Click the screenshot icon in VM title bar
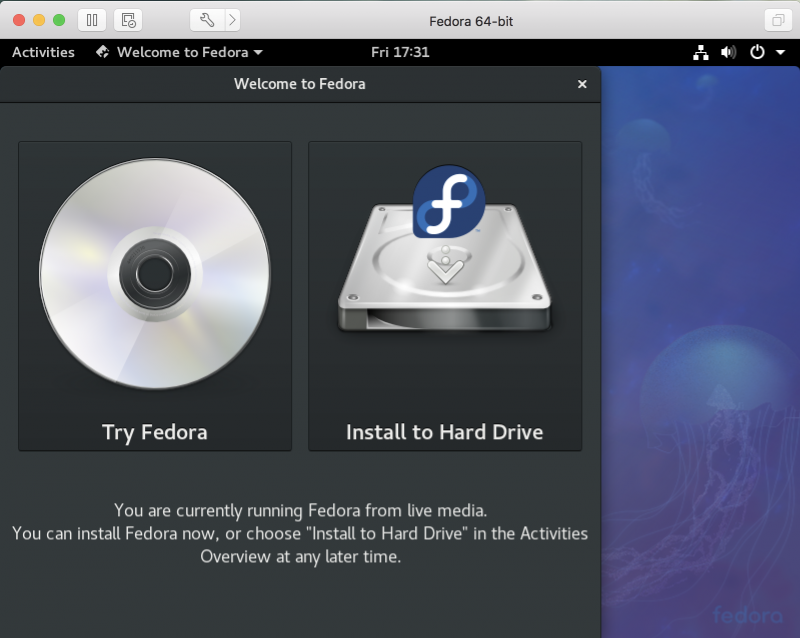 coord(126,19)
